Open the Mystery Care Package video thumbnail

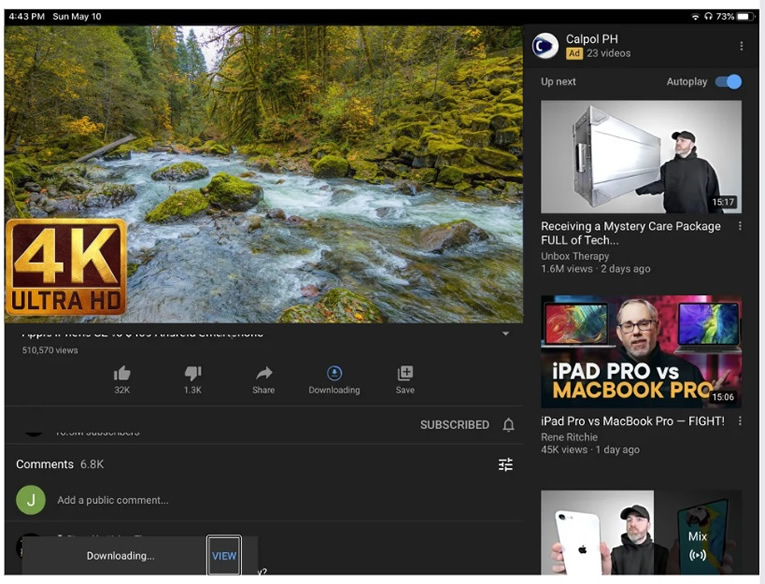pyautogui.click(x=641, y=157)
